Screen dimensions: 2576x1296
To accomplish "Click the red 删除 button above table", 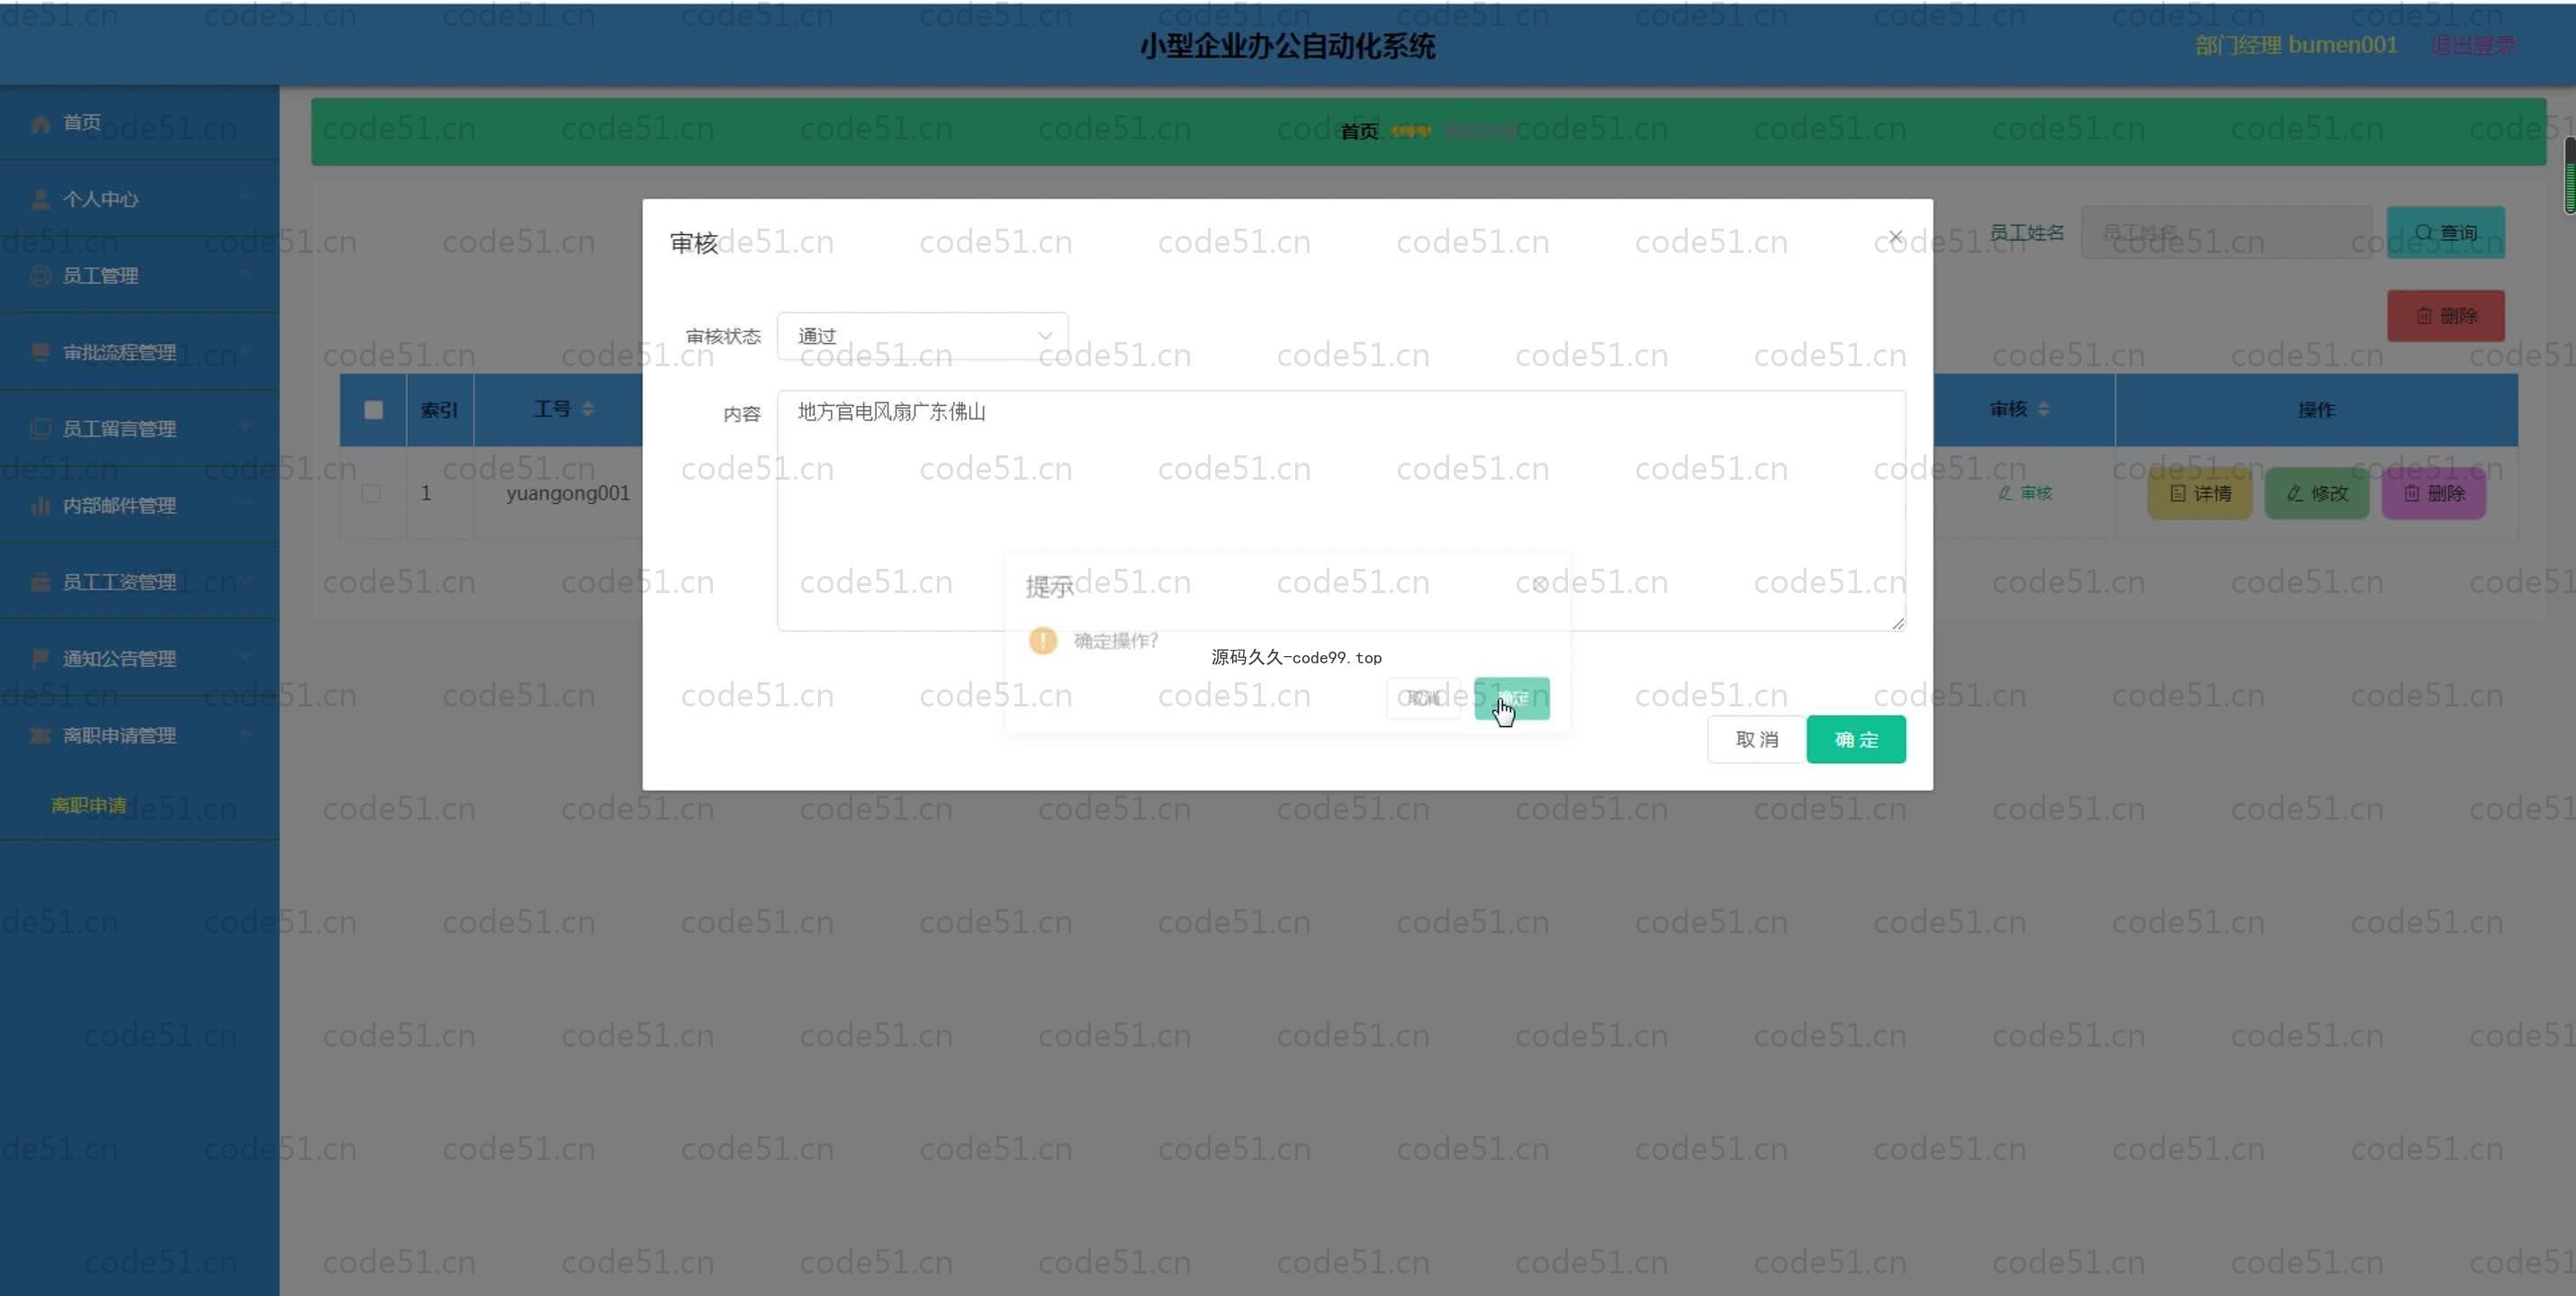I will 2445,316.
